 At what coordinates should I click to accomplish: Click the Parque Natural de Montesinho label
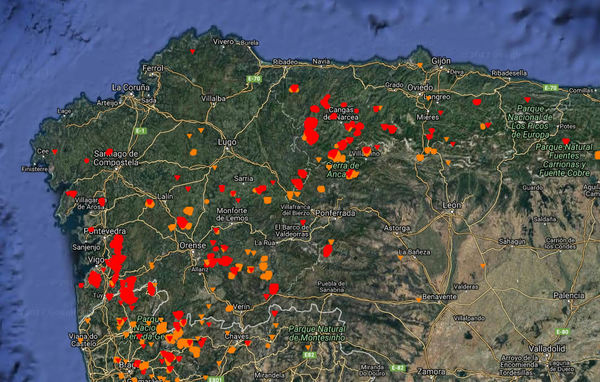coord(317,333)
